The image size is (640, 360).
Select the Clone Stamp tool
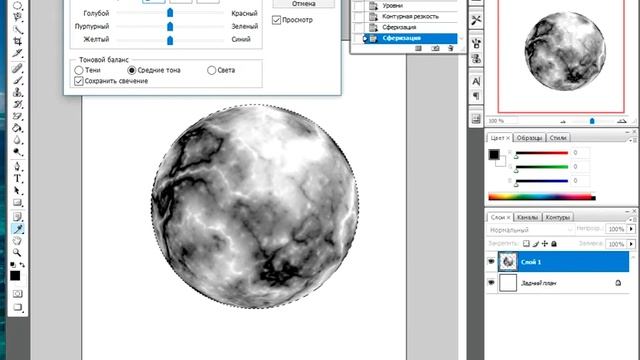18,92
